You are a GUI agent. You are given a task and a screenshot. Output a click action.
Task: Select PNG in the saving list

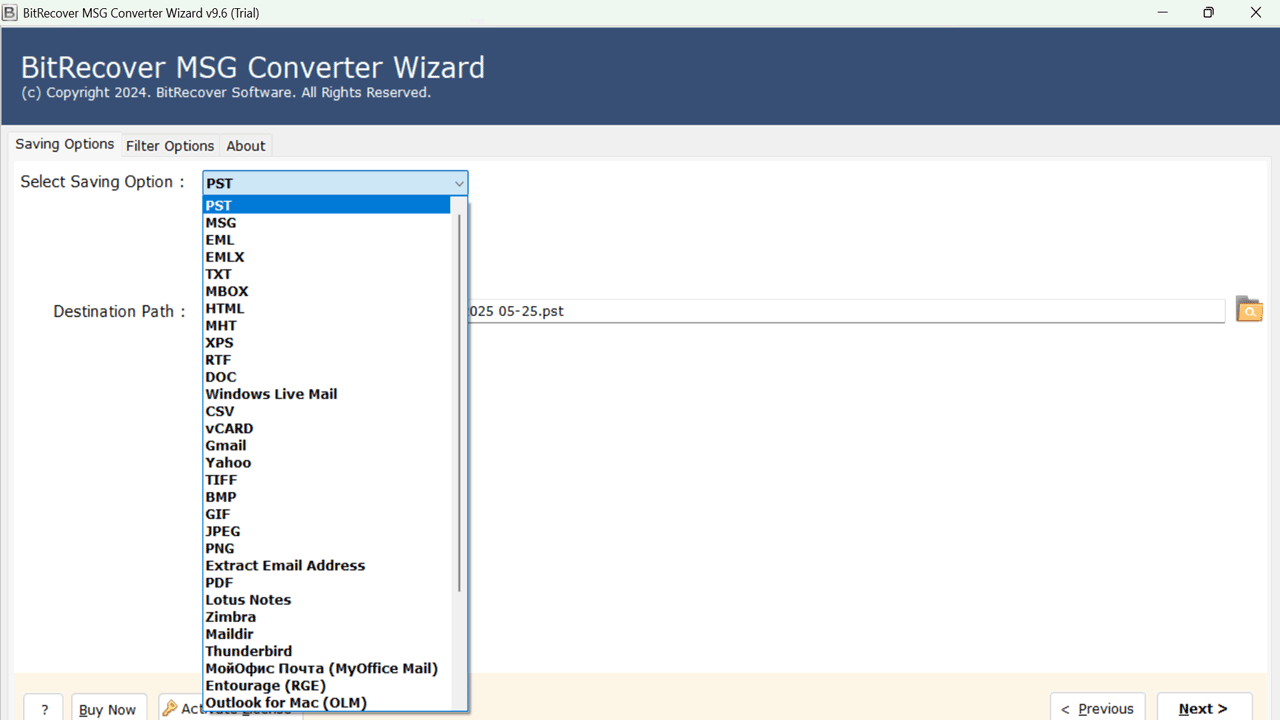pos(327,548)
